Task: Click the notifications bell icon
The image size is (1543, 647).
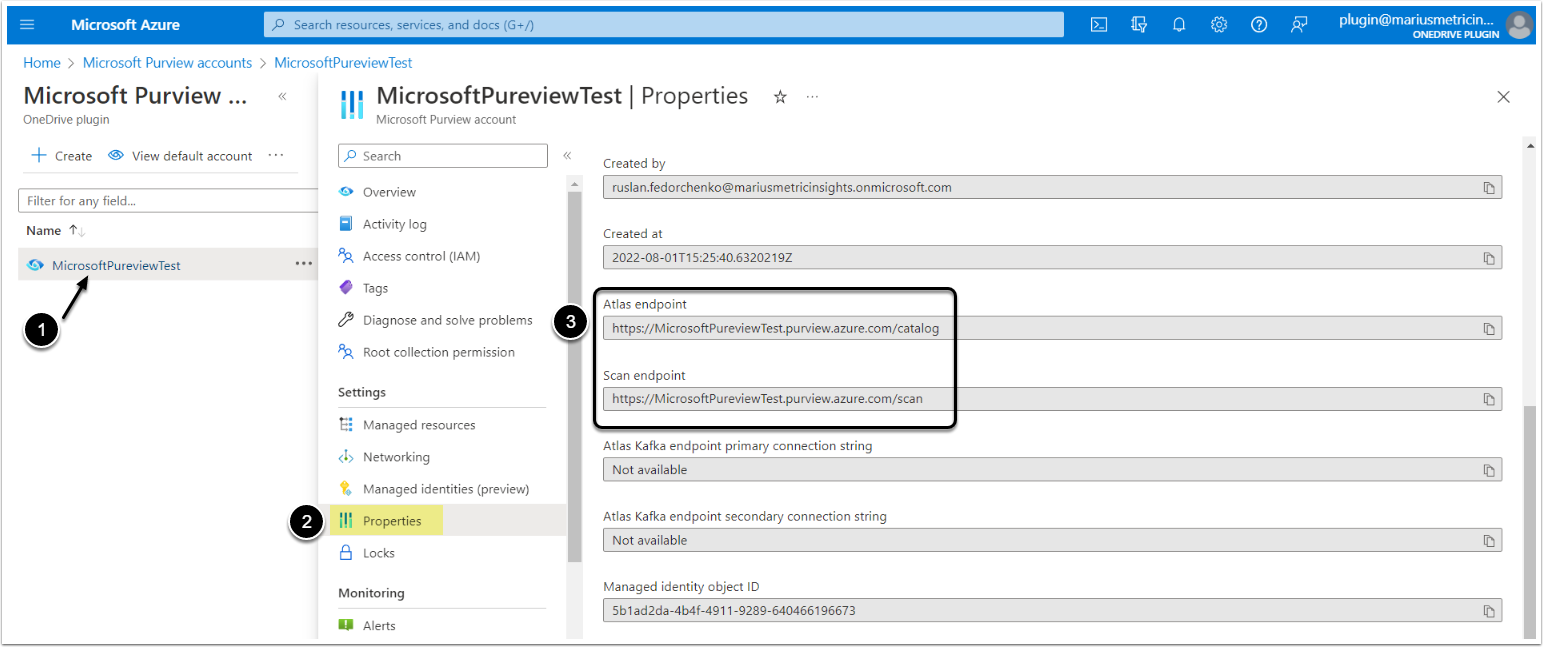Action: [1179, 25]
